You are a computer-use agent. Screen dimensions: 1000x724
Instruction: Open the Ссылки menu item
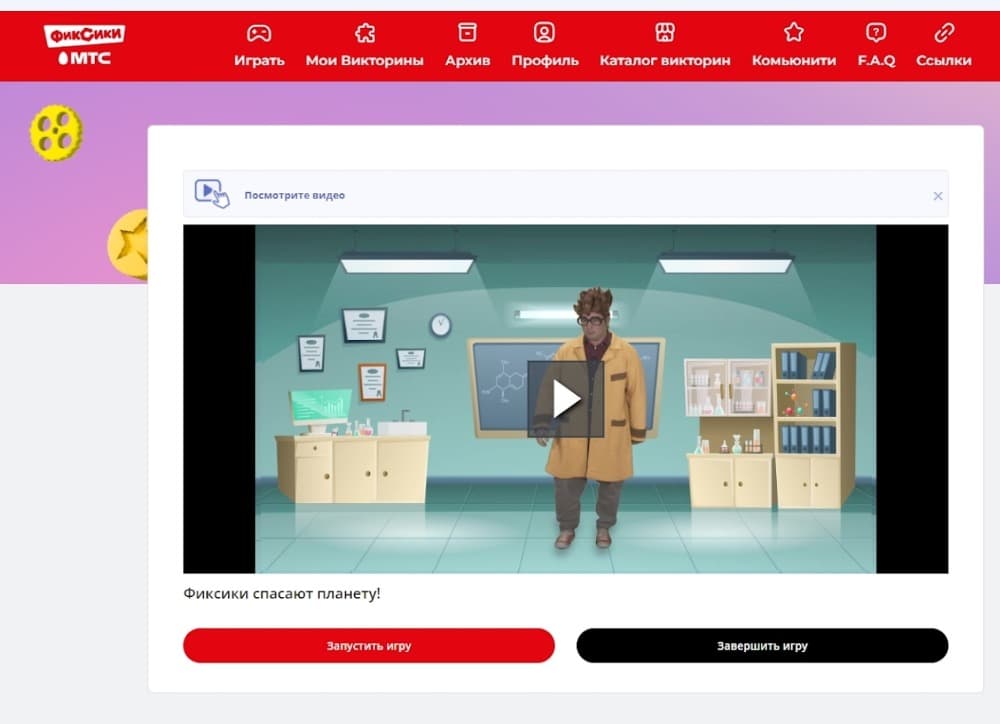tap(944, 61)
